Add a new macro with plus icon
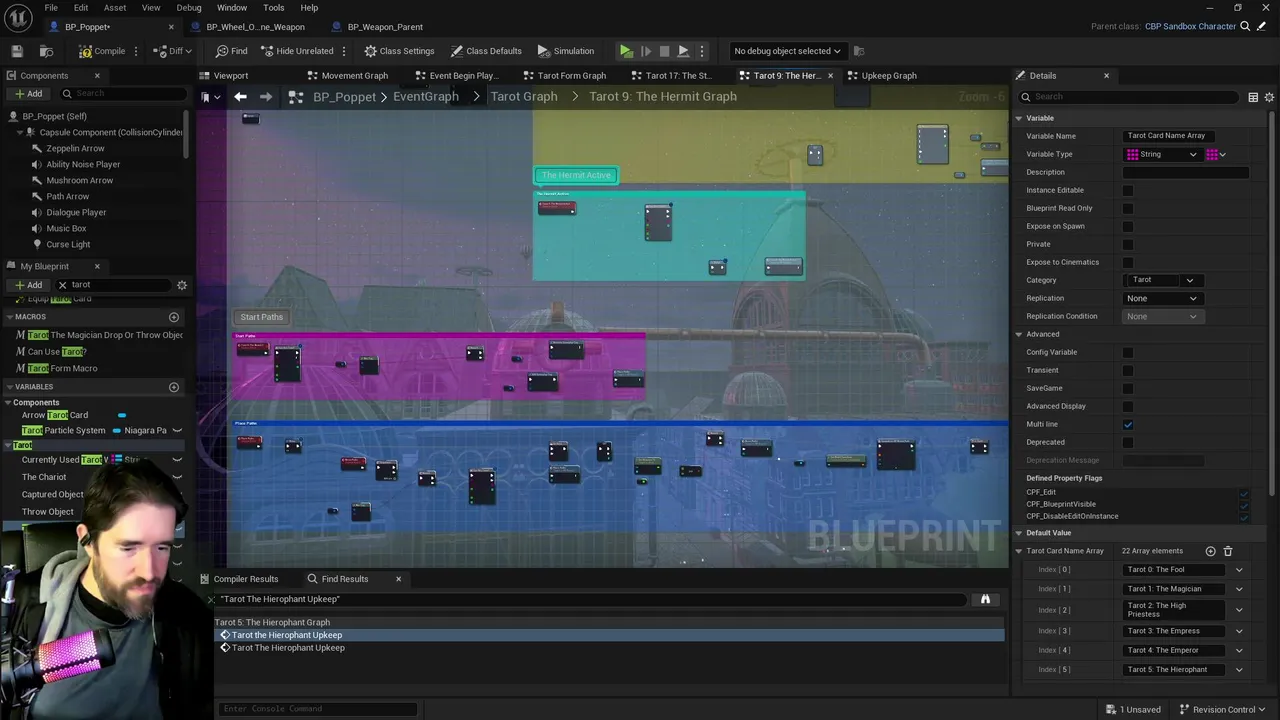The image size is (1280, 720). (174, 317)
